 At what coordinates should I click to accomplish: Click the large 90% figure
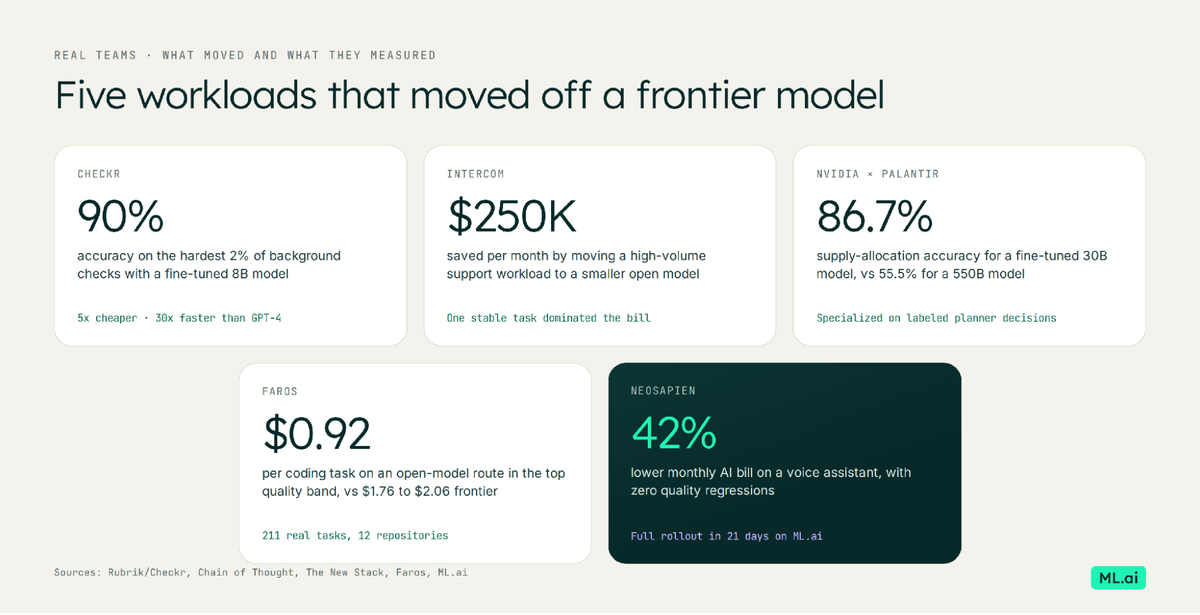pyautogui.click(x=120, y=216)
